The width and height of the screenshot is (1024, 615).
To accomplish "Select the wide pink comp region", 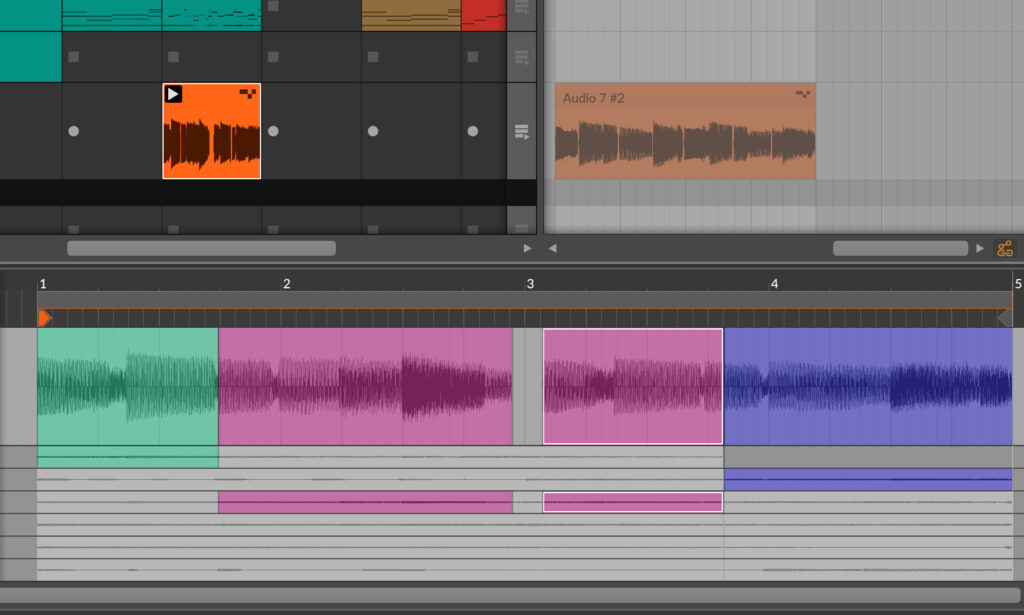I will 365,386.
